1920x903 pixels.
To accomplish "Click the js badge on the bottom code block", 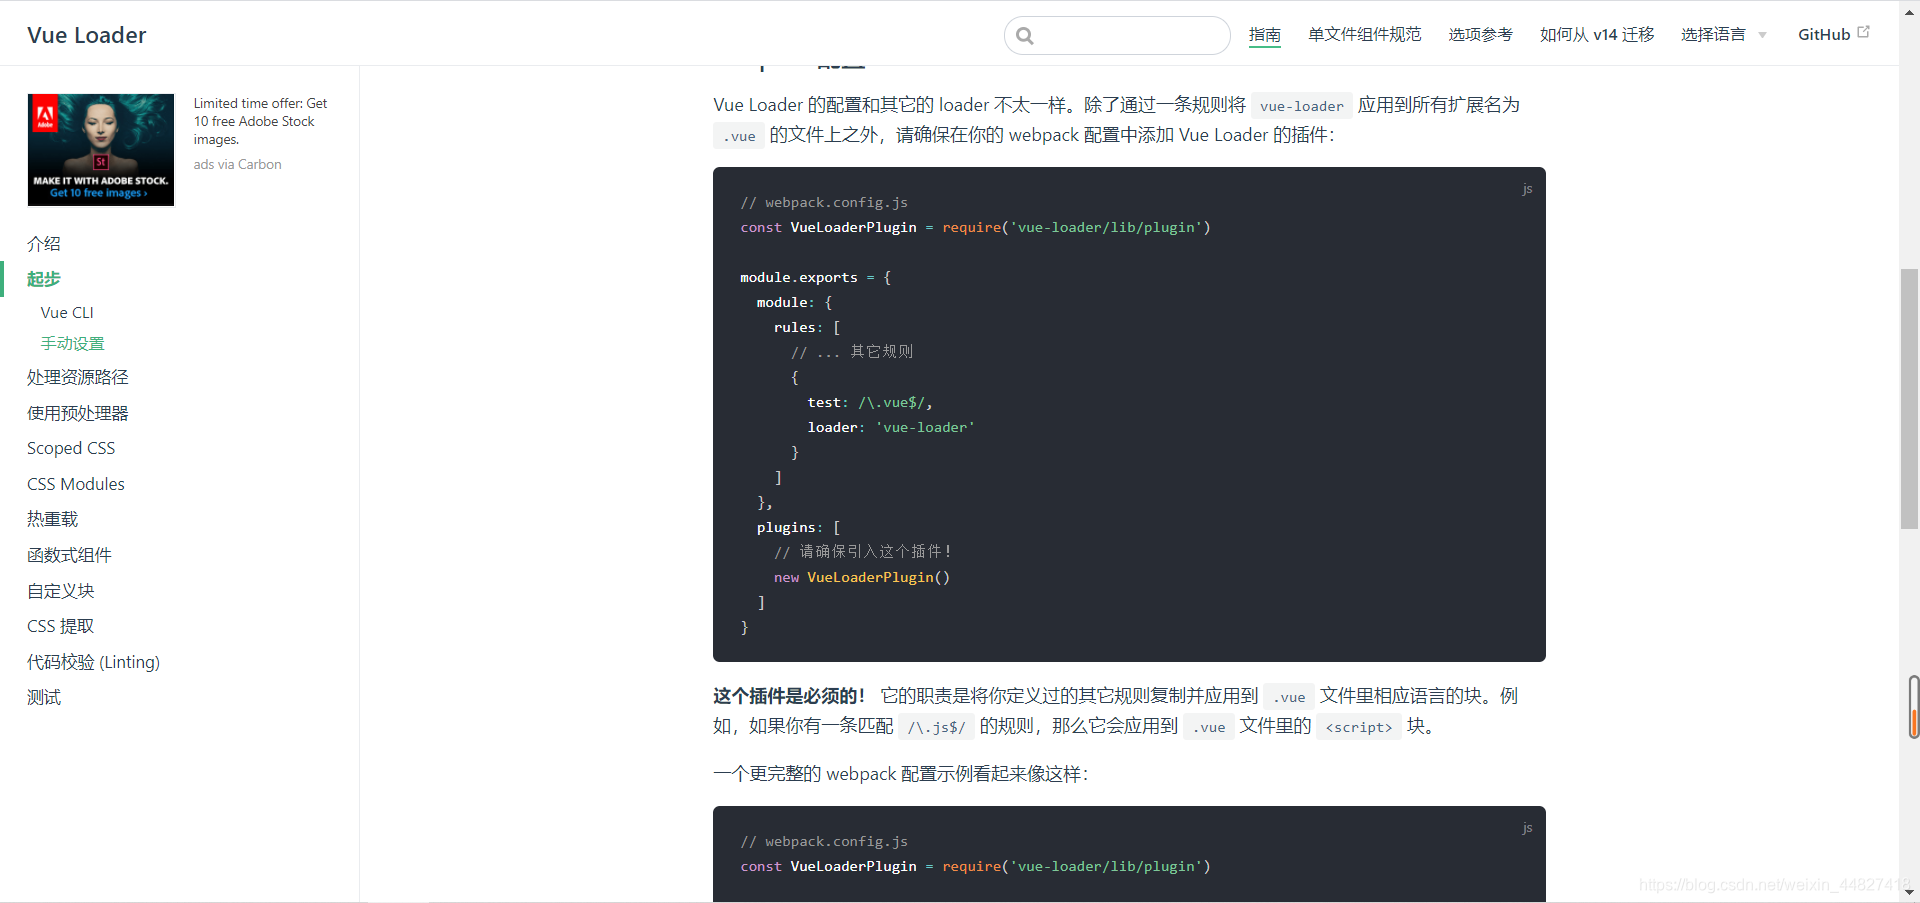I will pyautogui.click(x=1527, y=828).
